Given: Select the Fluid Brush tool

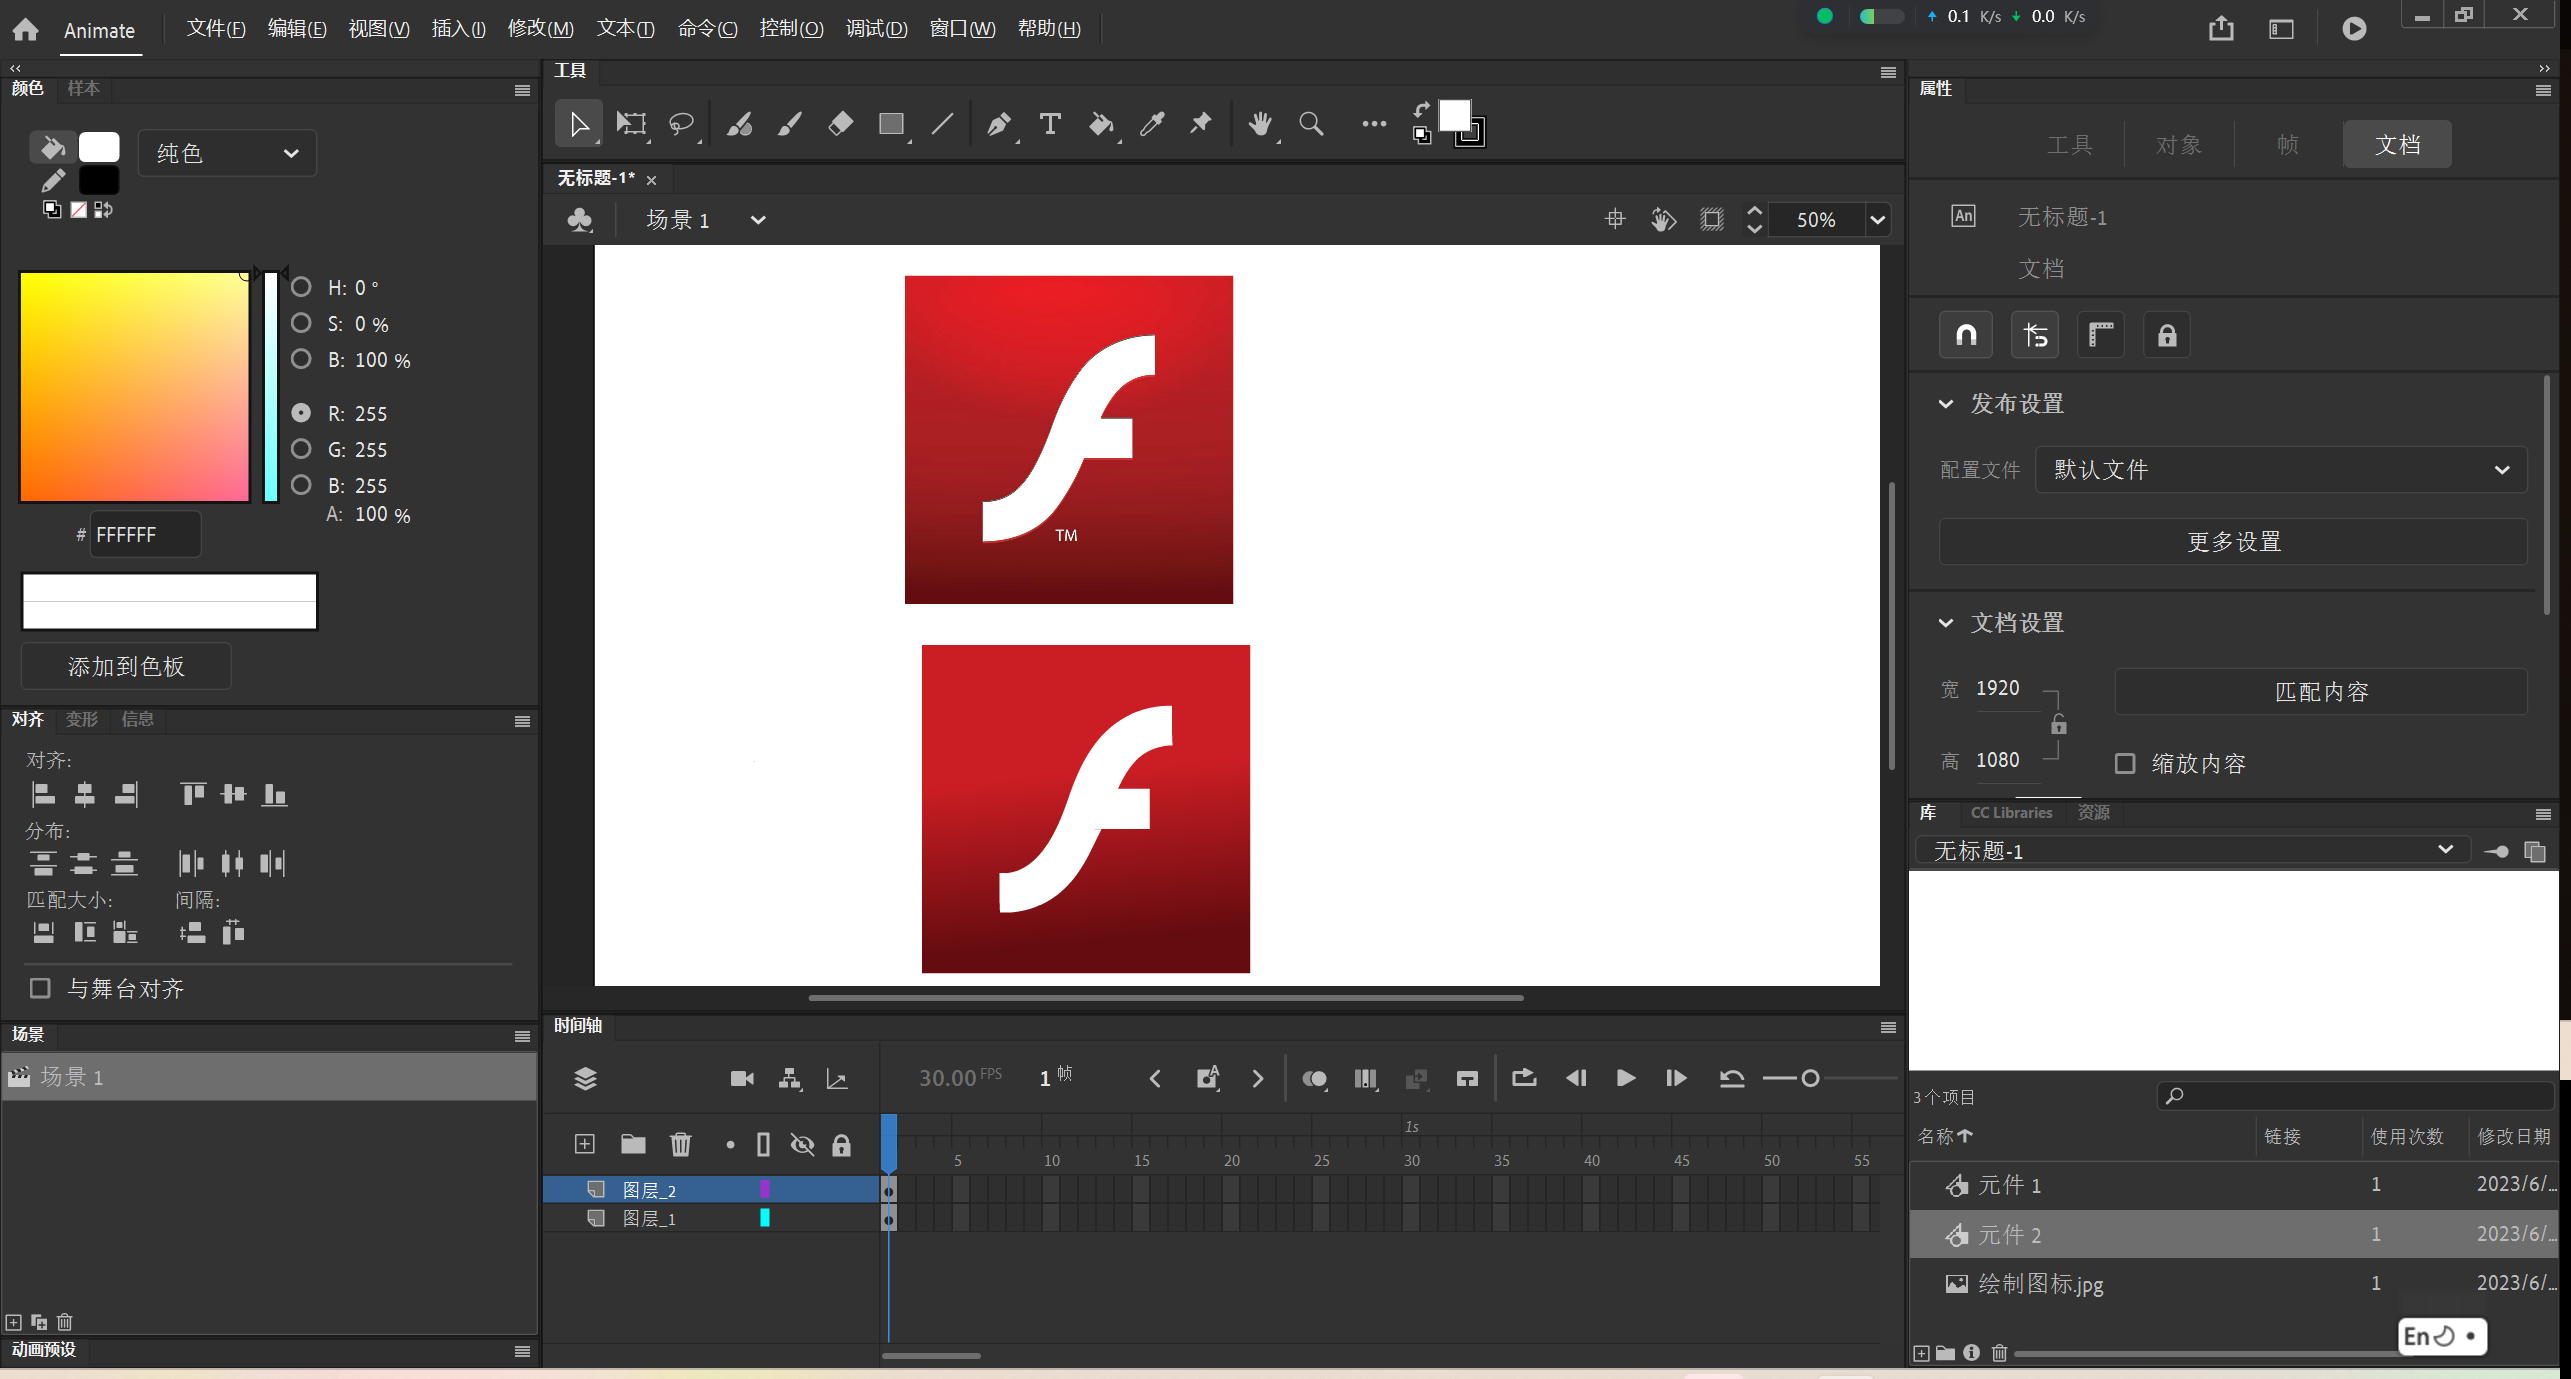Looking at the screenshot, I should pos(740,124).
